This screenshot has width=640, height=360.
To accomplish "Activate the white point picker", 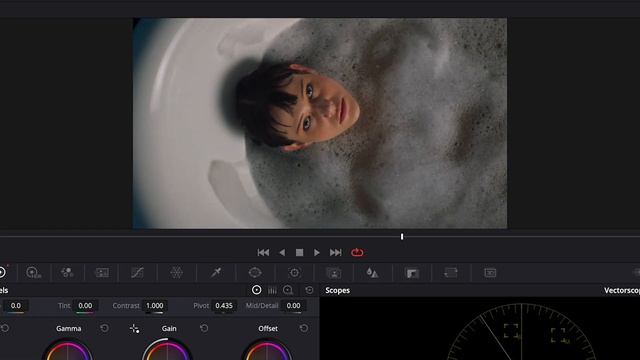I will [134, 329].
